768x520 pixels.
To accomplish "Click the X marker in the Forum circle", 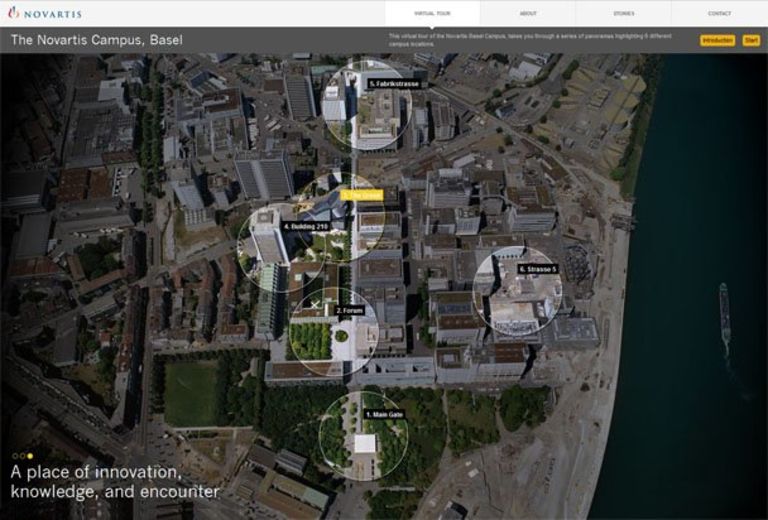I will (315, 305).
